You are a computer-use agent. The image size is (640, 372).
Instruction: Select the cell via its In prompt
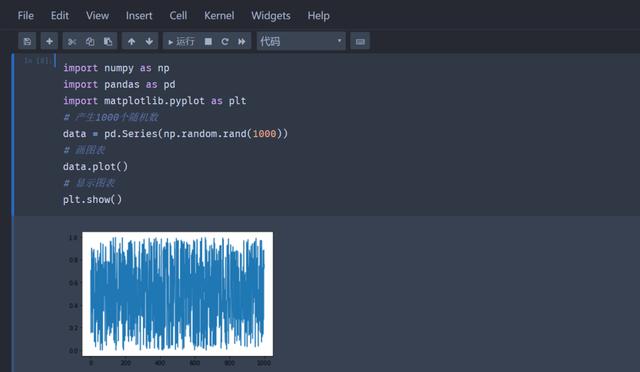(x=36, y=60)
